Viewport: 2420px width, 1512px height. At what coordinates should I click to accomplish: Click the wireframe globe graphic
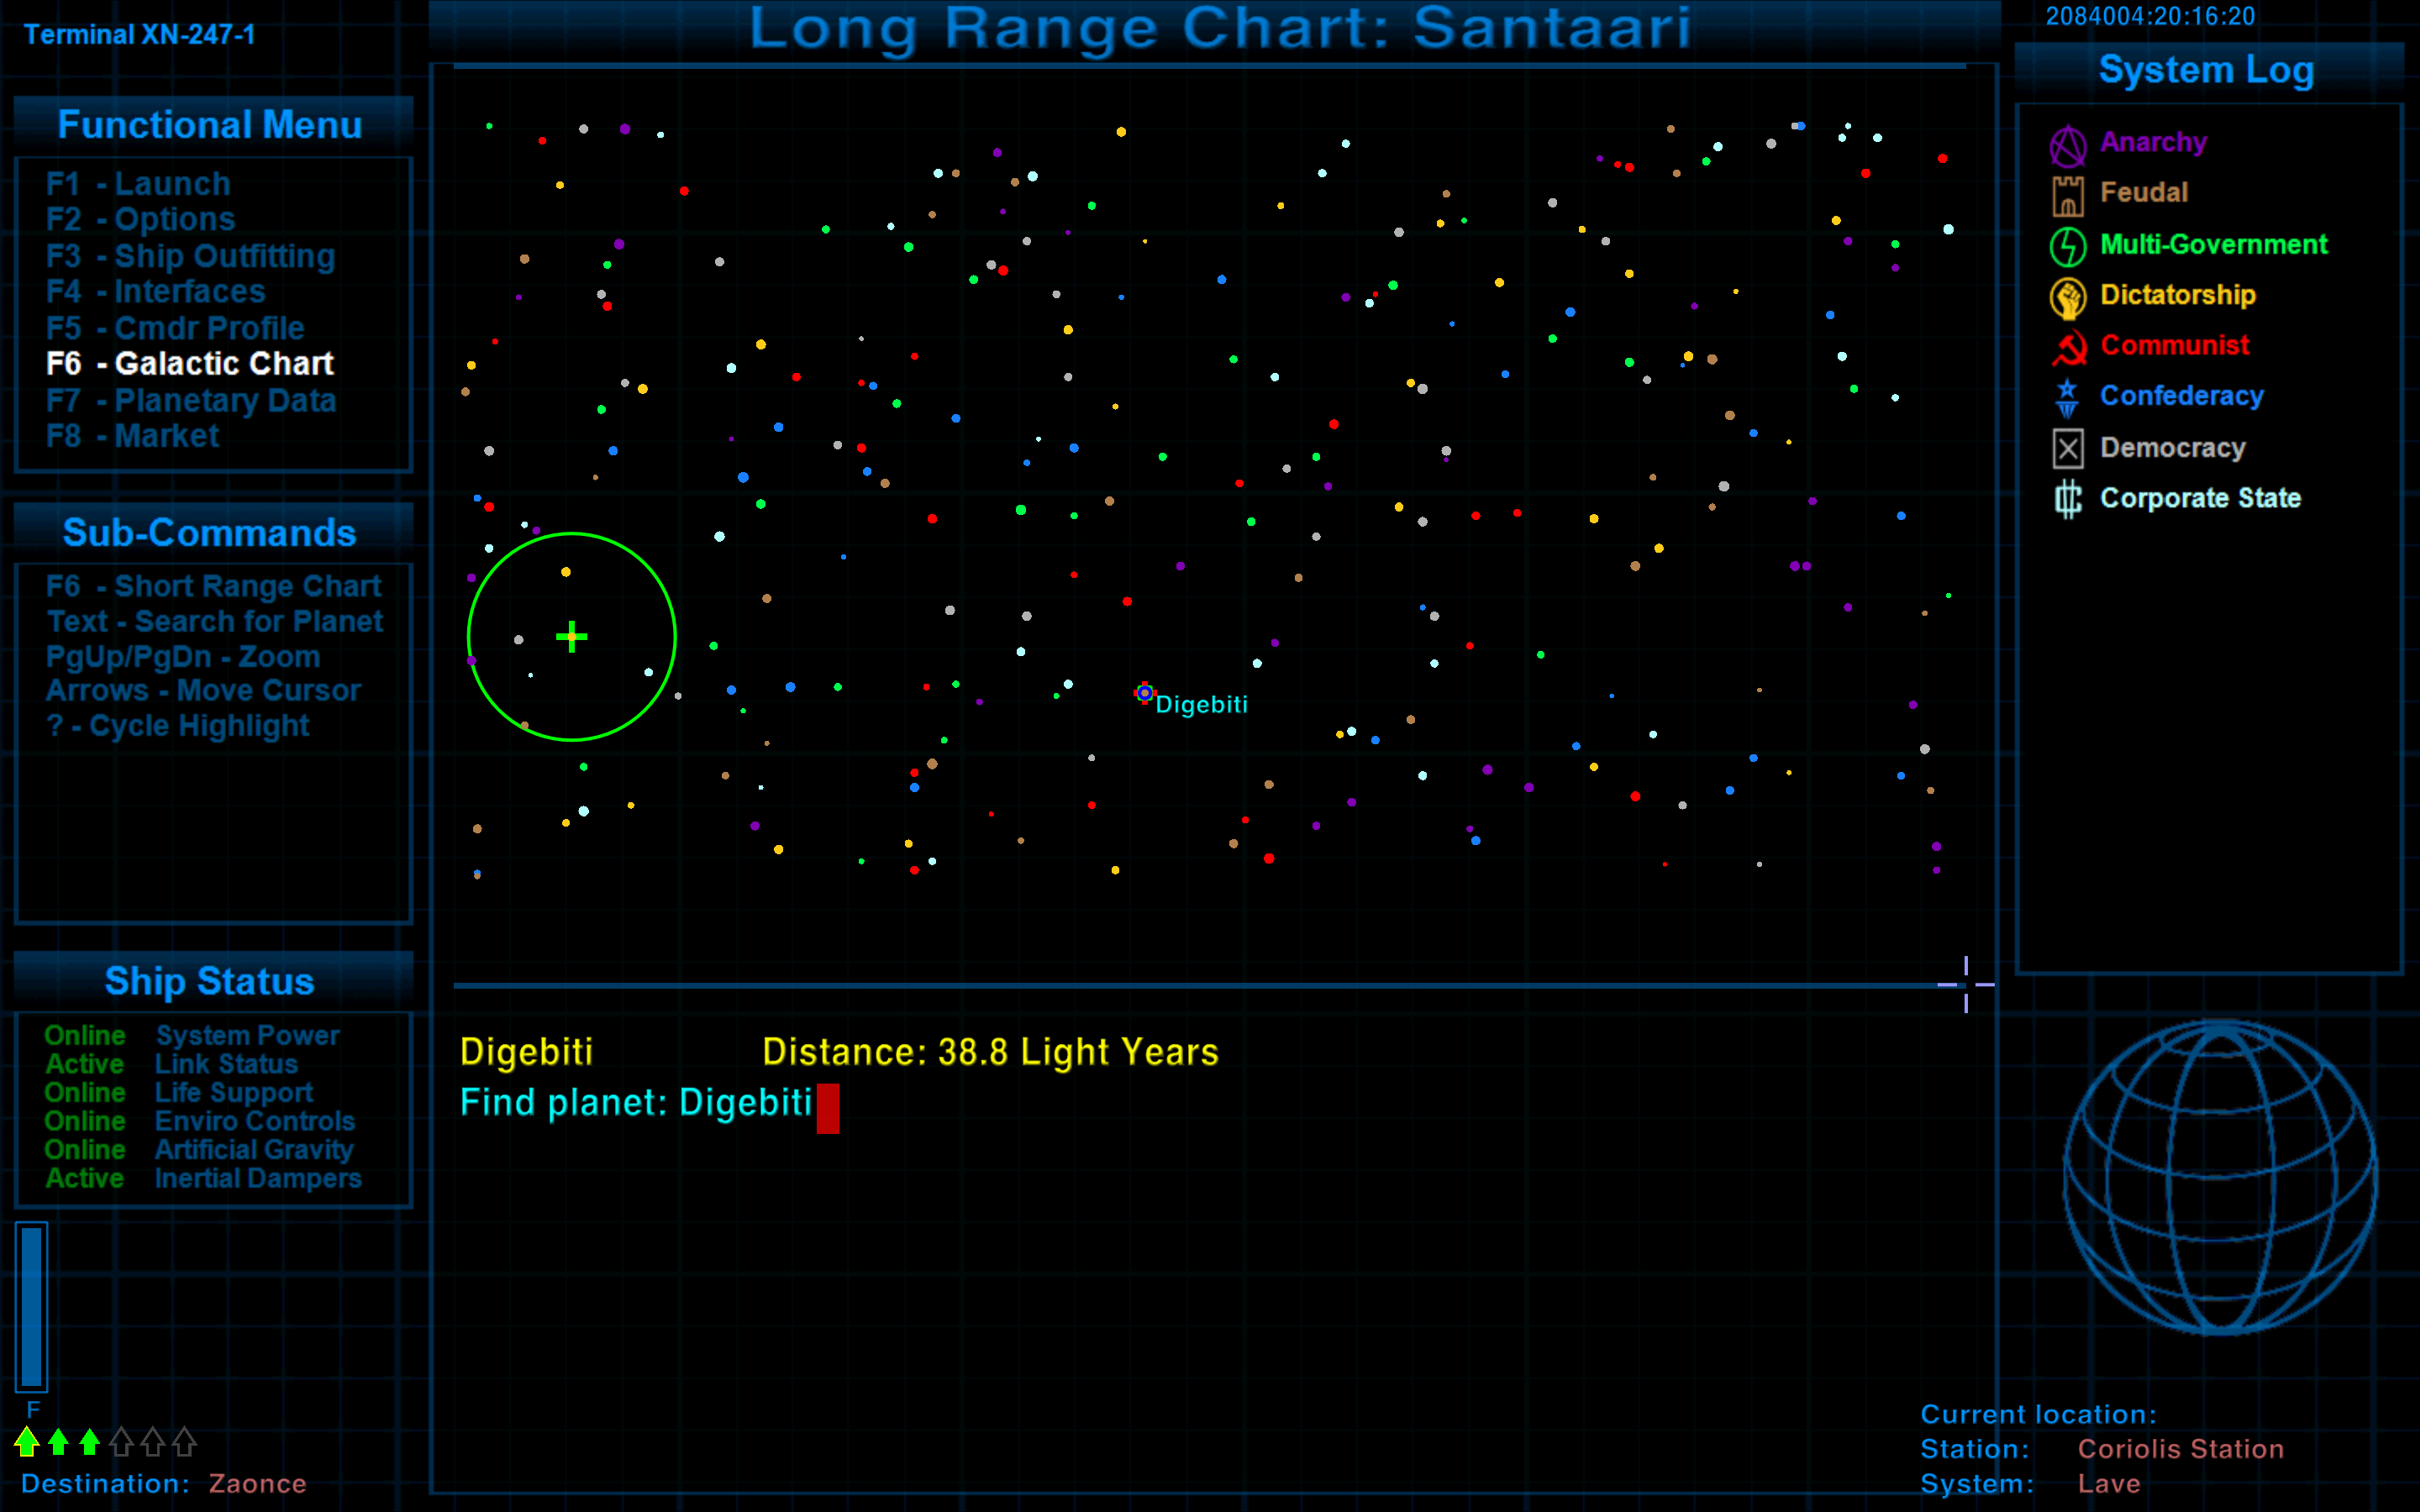coord(2219,1177)
